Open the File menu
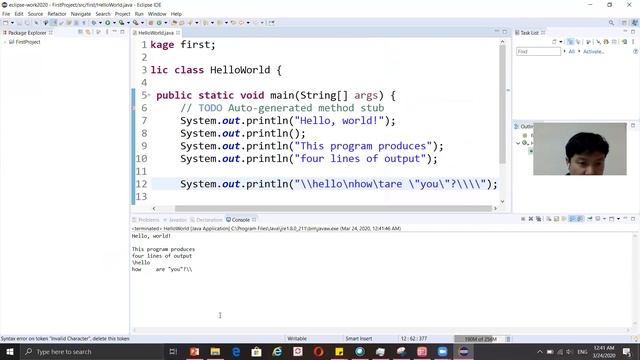Viewport: 640px width, 360px height. (x=6, y=14)
